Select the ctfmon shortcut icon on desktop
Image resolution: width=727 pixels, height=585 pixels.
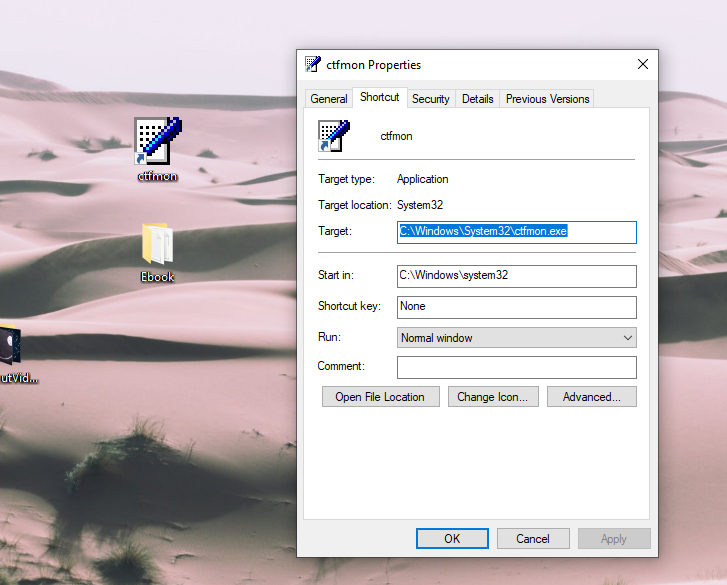pyautogui.click(x=158, y=141)
